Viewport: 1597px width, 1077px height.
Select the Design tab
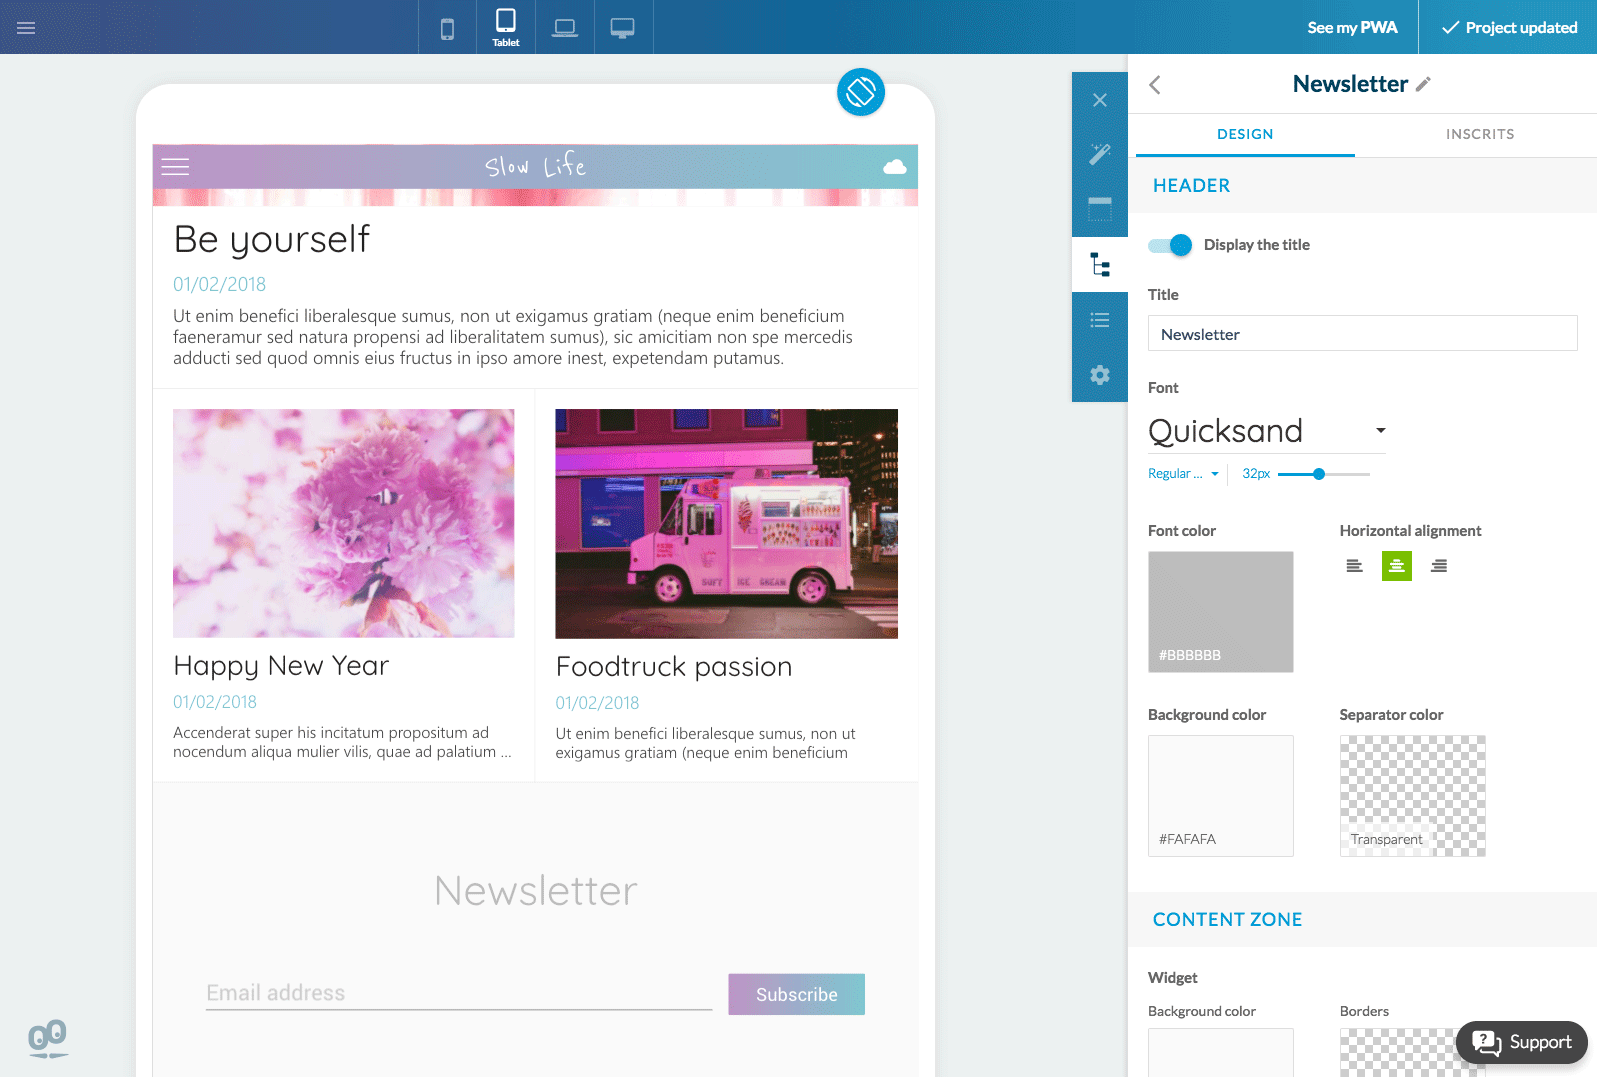click(1245, 134)
